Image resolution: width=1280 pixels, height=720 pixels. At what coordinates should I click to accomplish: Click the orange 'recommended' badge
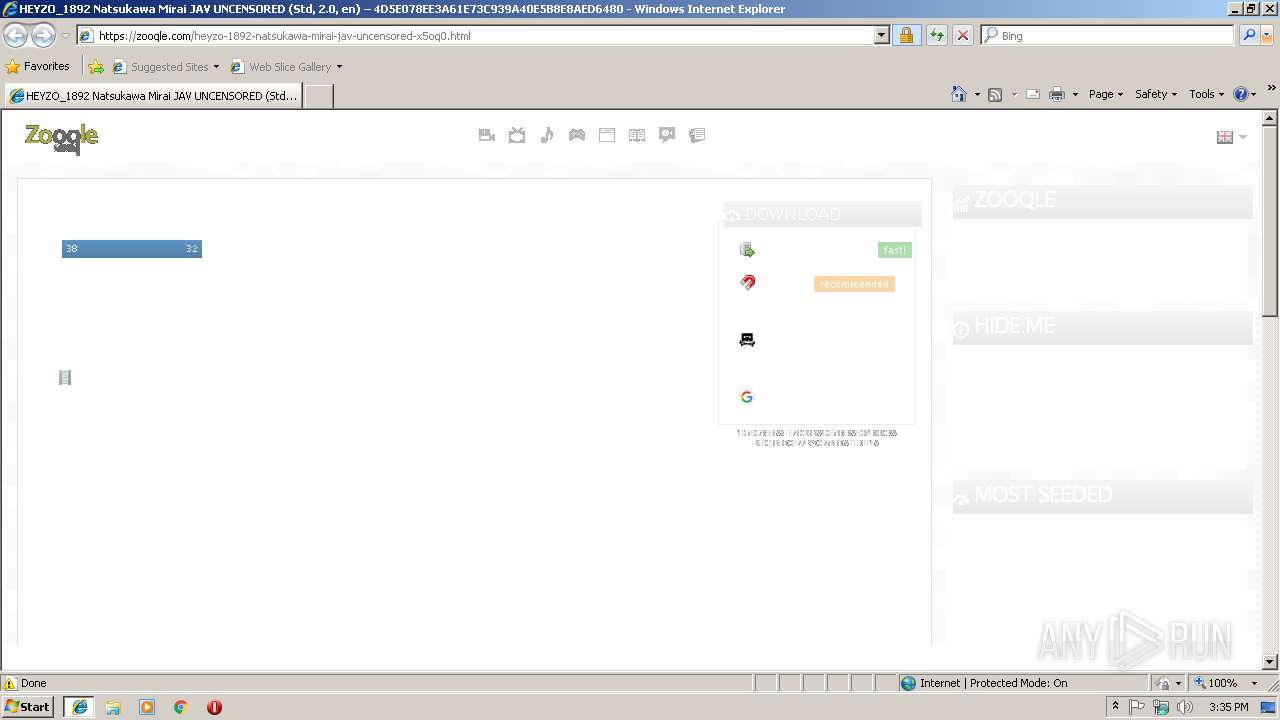tap(854, 284)
